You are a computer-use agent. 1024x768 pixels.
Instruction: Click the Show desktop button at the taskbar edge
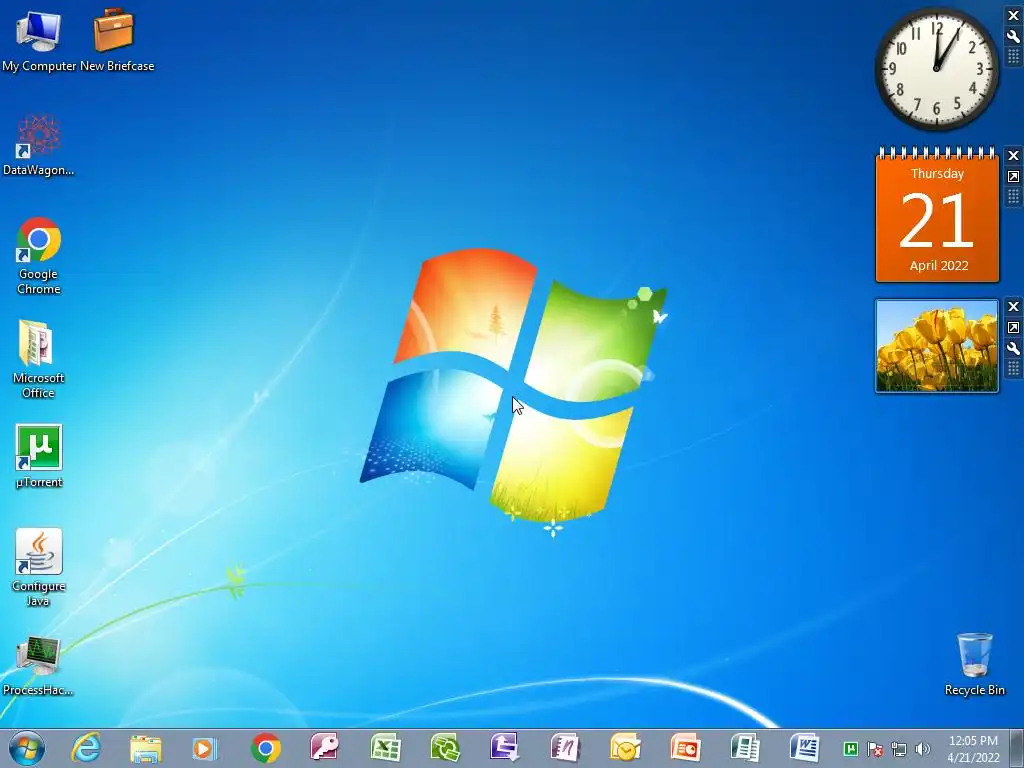tap(1017, 748)
